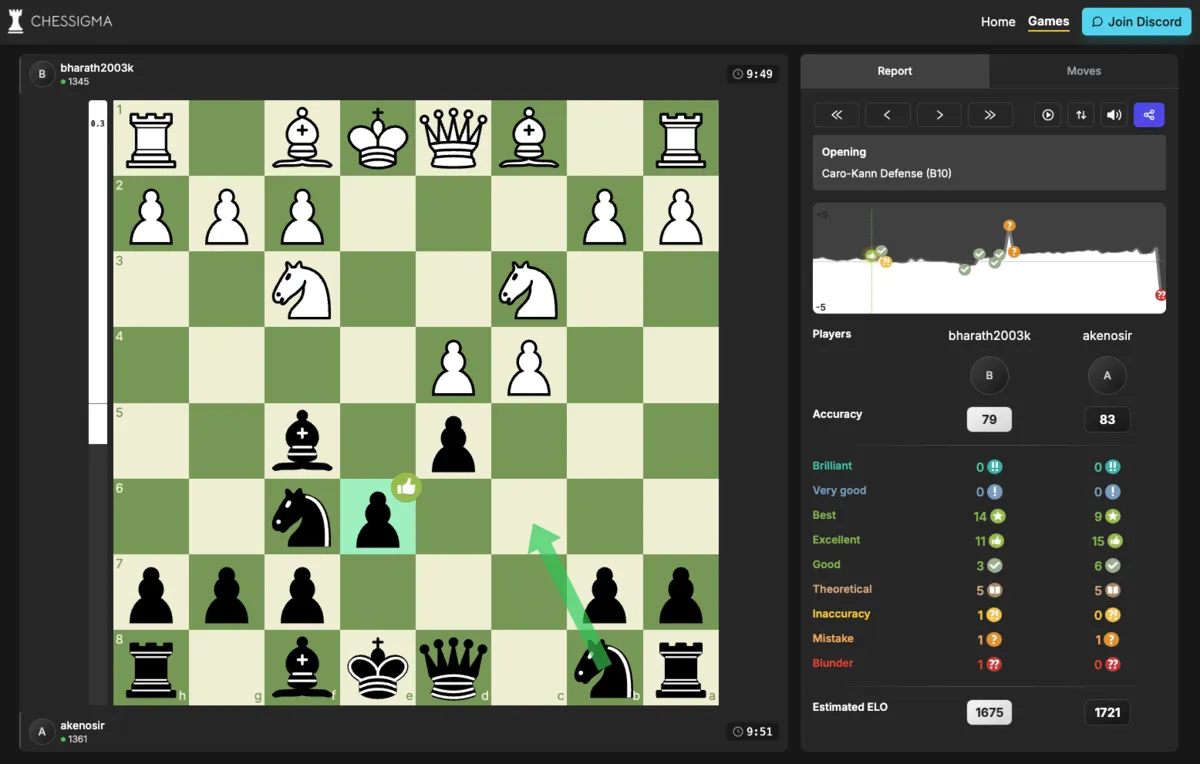
Task: Select the white queen on the board
Action: coord(453,137)
